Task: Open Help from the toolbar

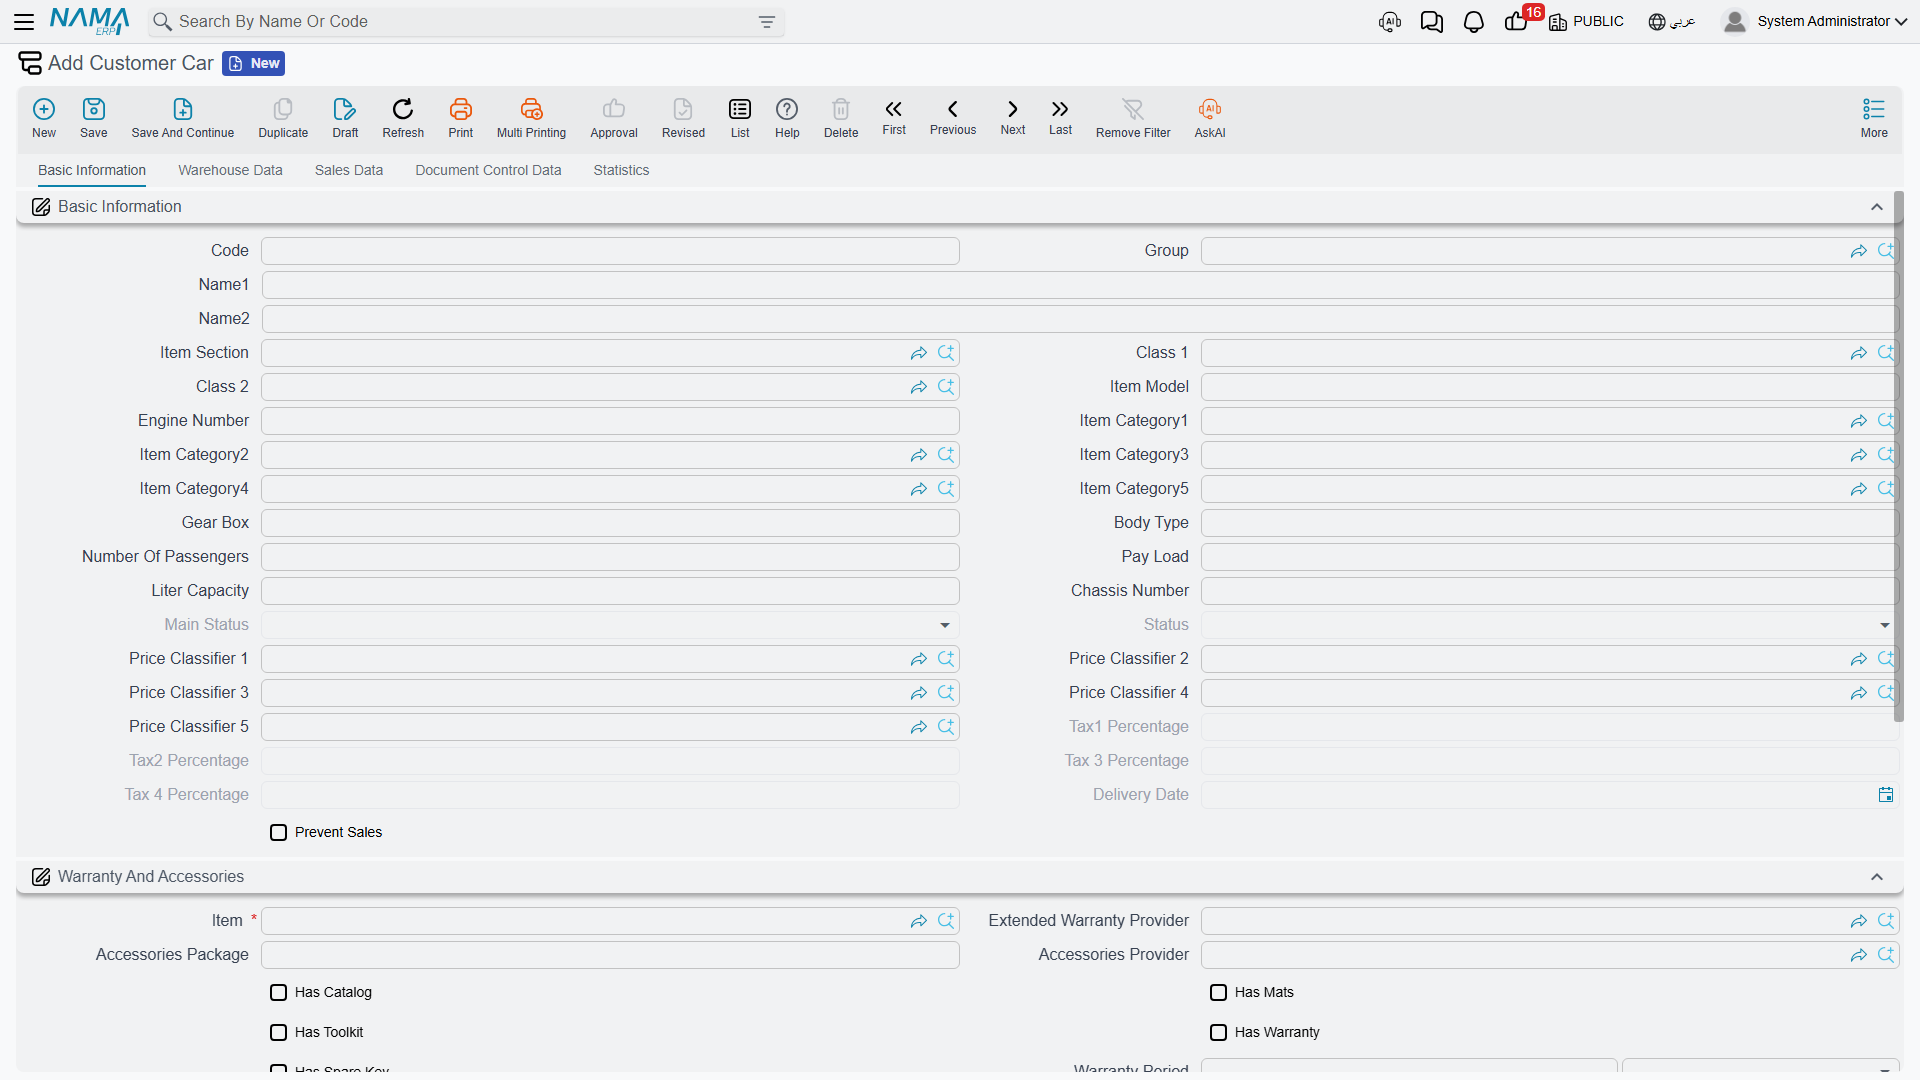Action: click(x=787, y=118)
